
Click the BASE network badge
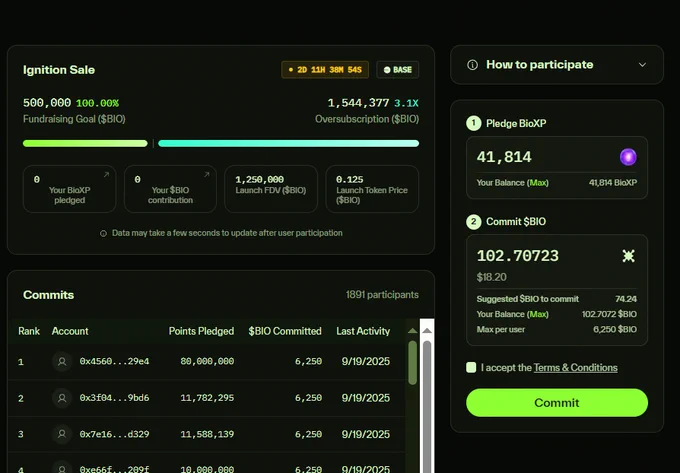click(x=398, y=70)
